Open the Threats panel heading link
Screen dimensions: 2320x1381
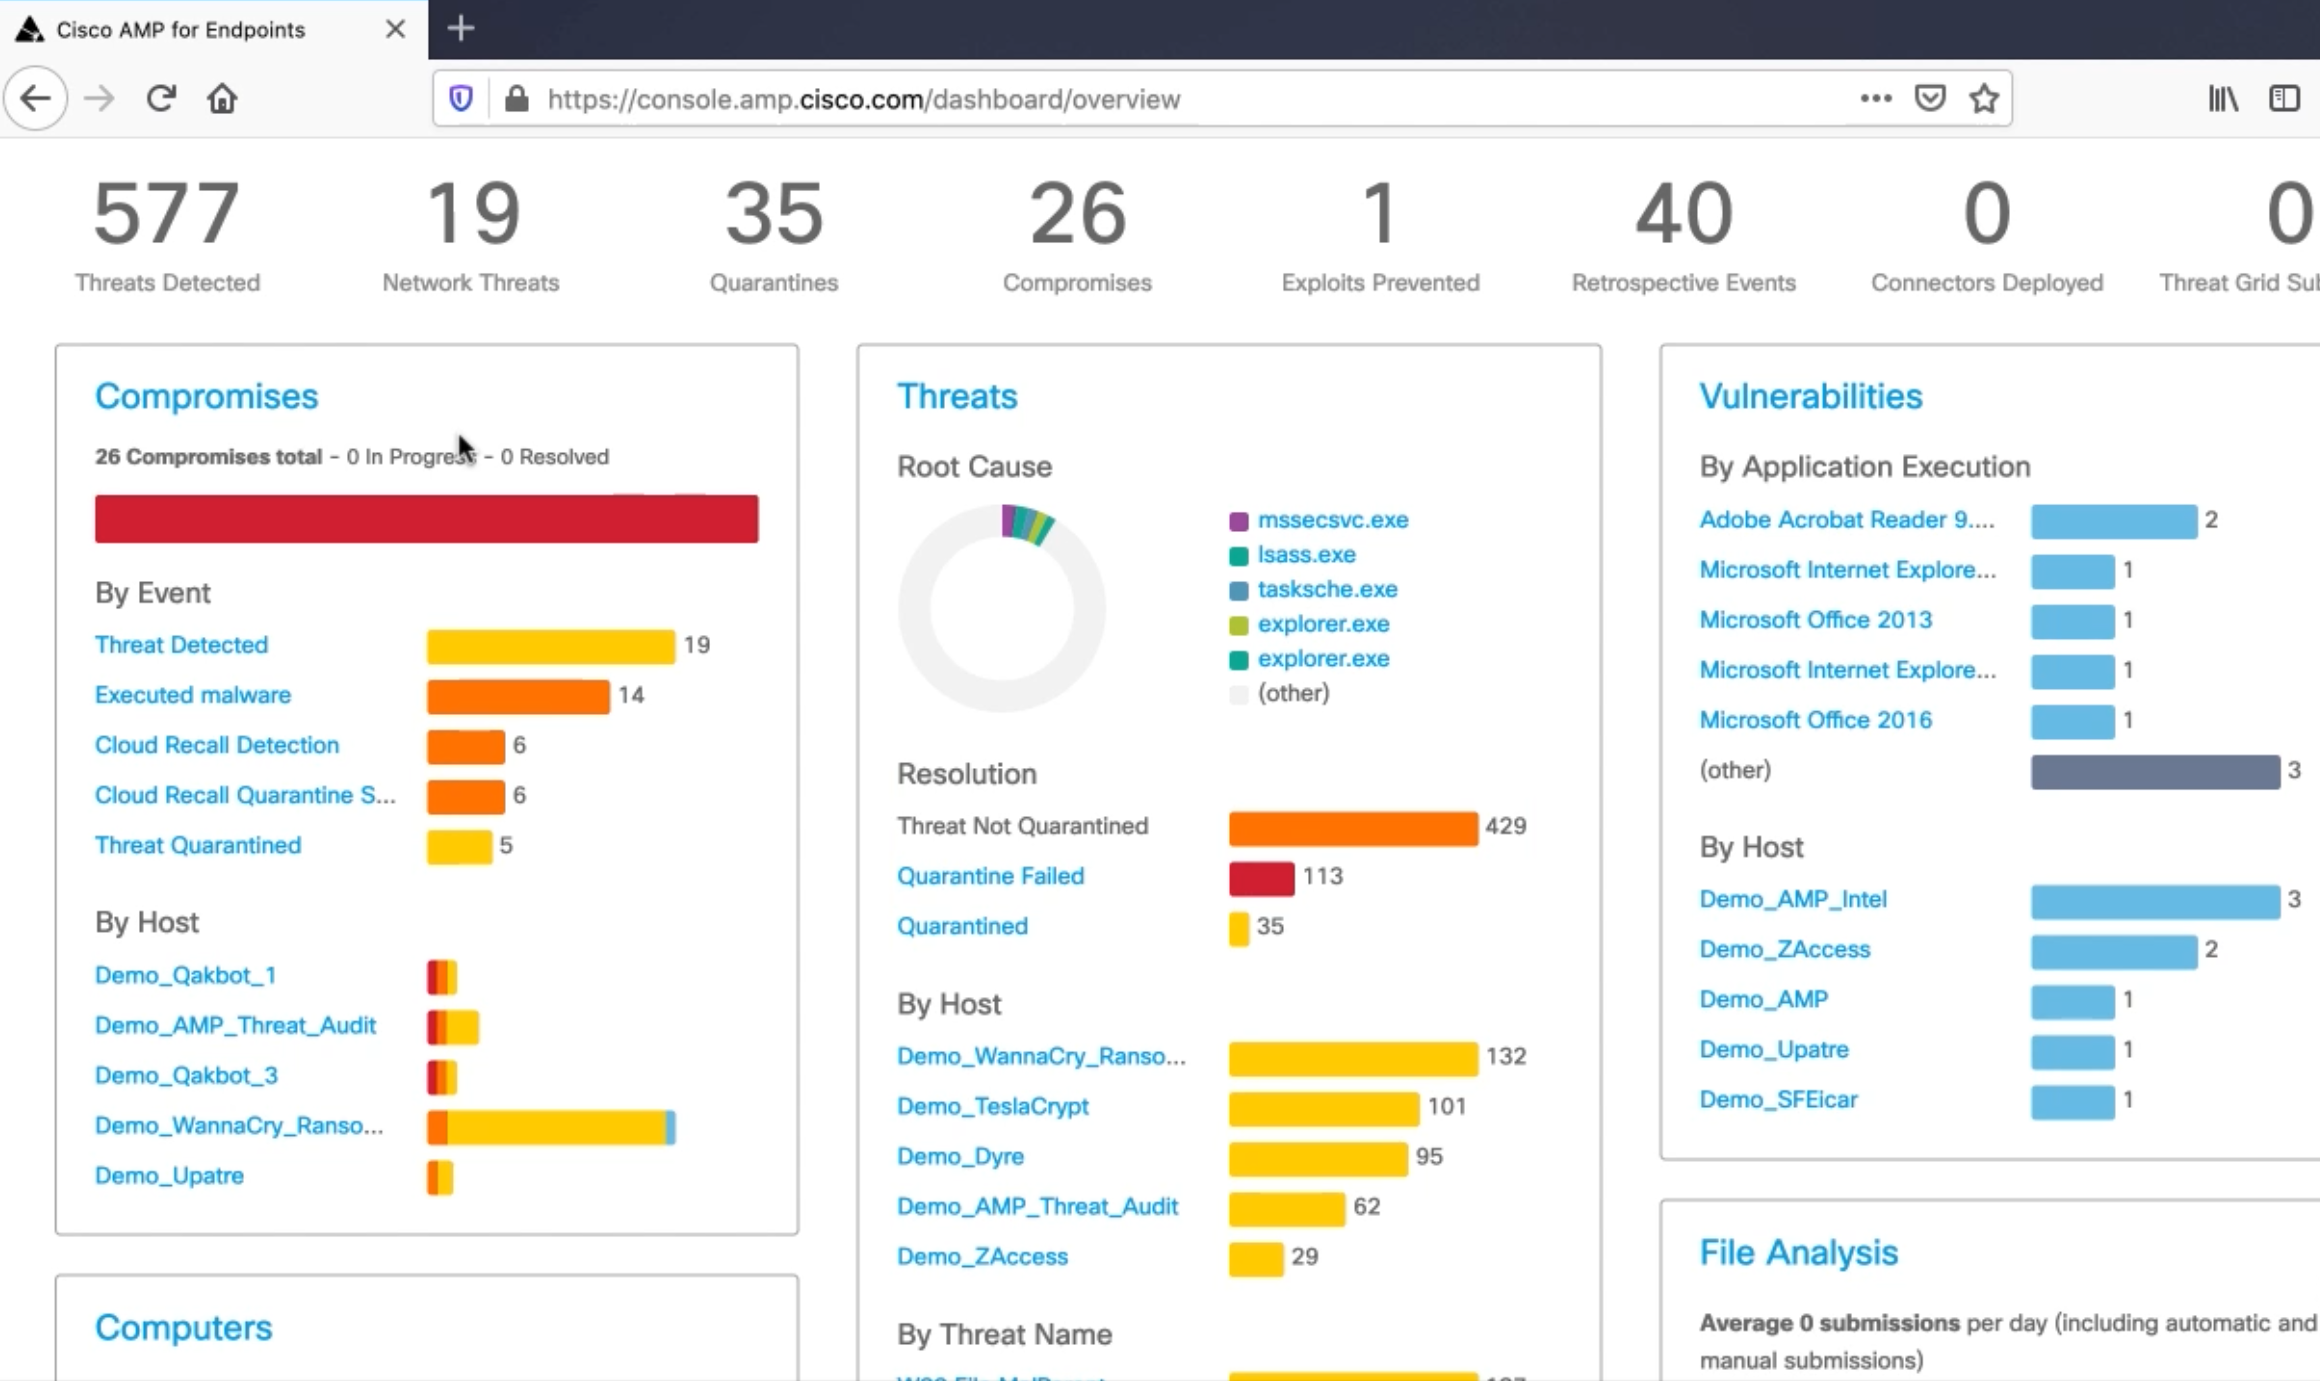(x=957, y=396)
